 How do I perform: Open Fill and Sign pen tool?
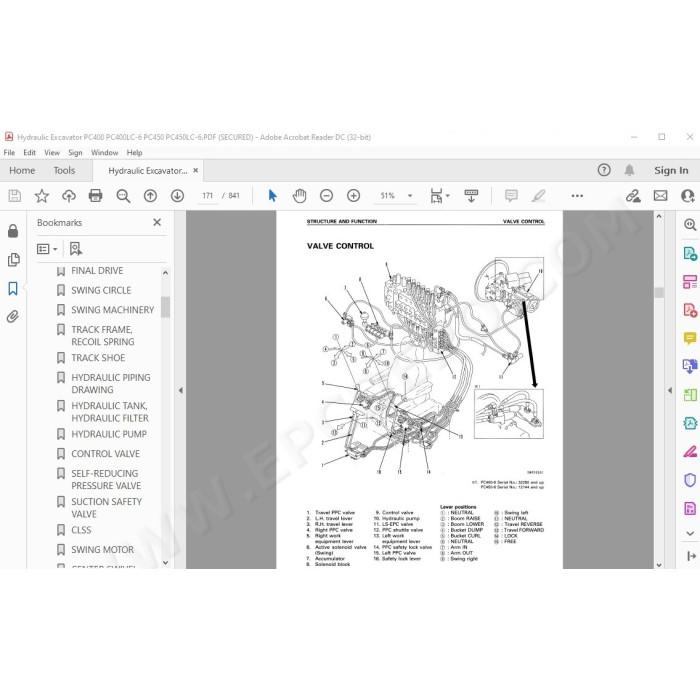pos(690,452)
